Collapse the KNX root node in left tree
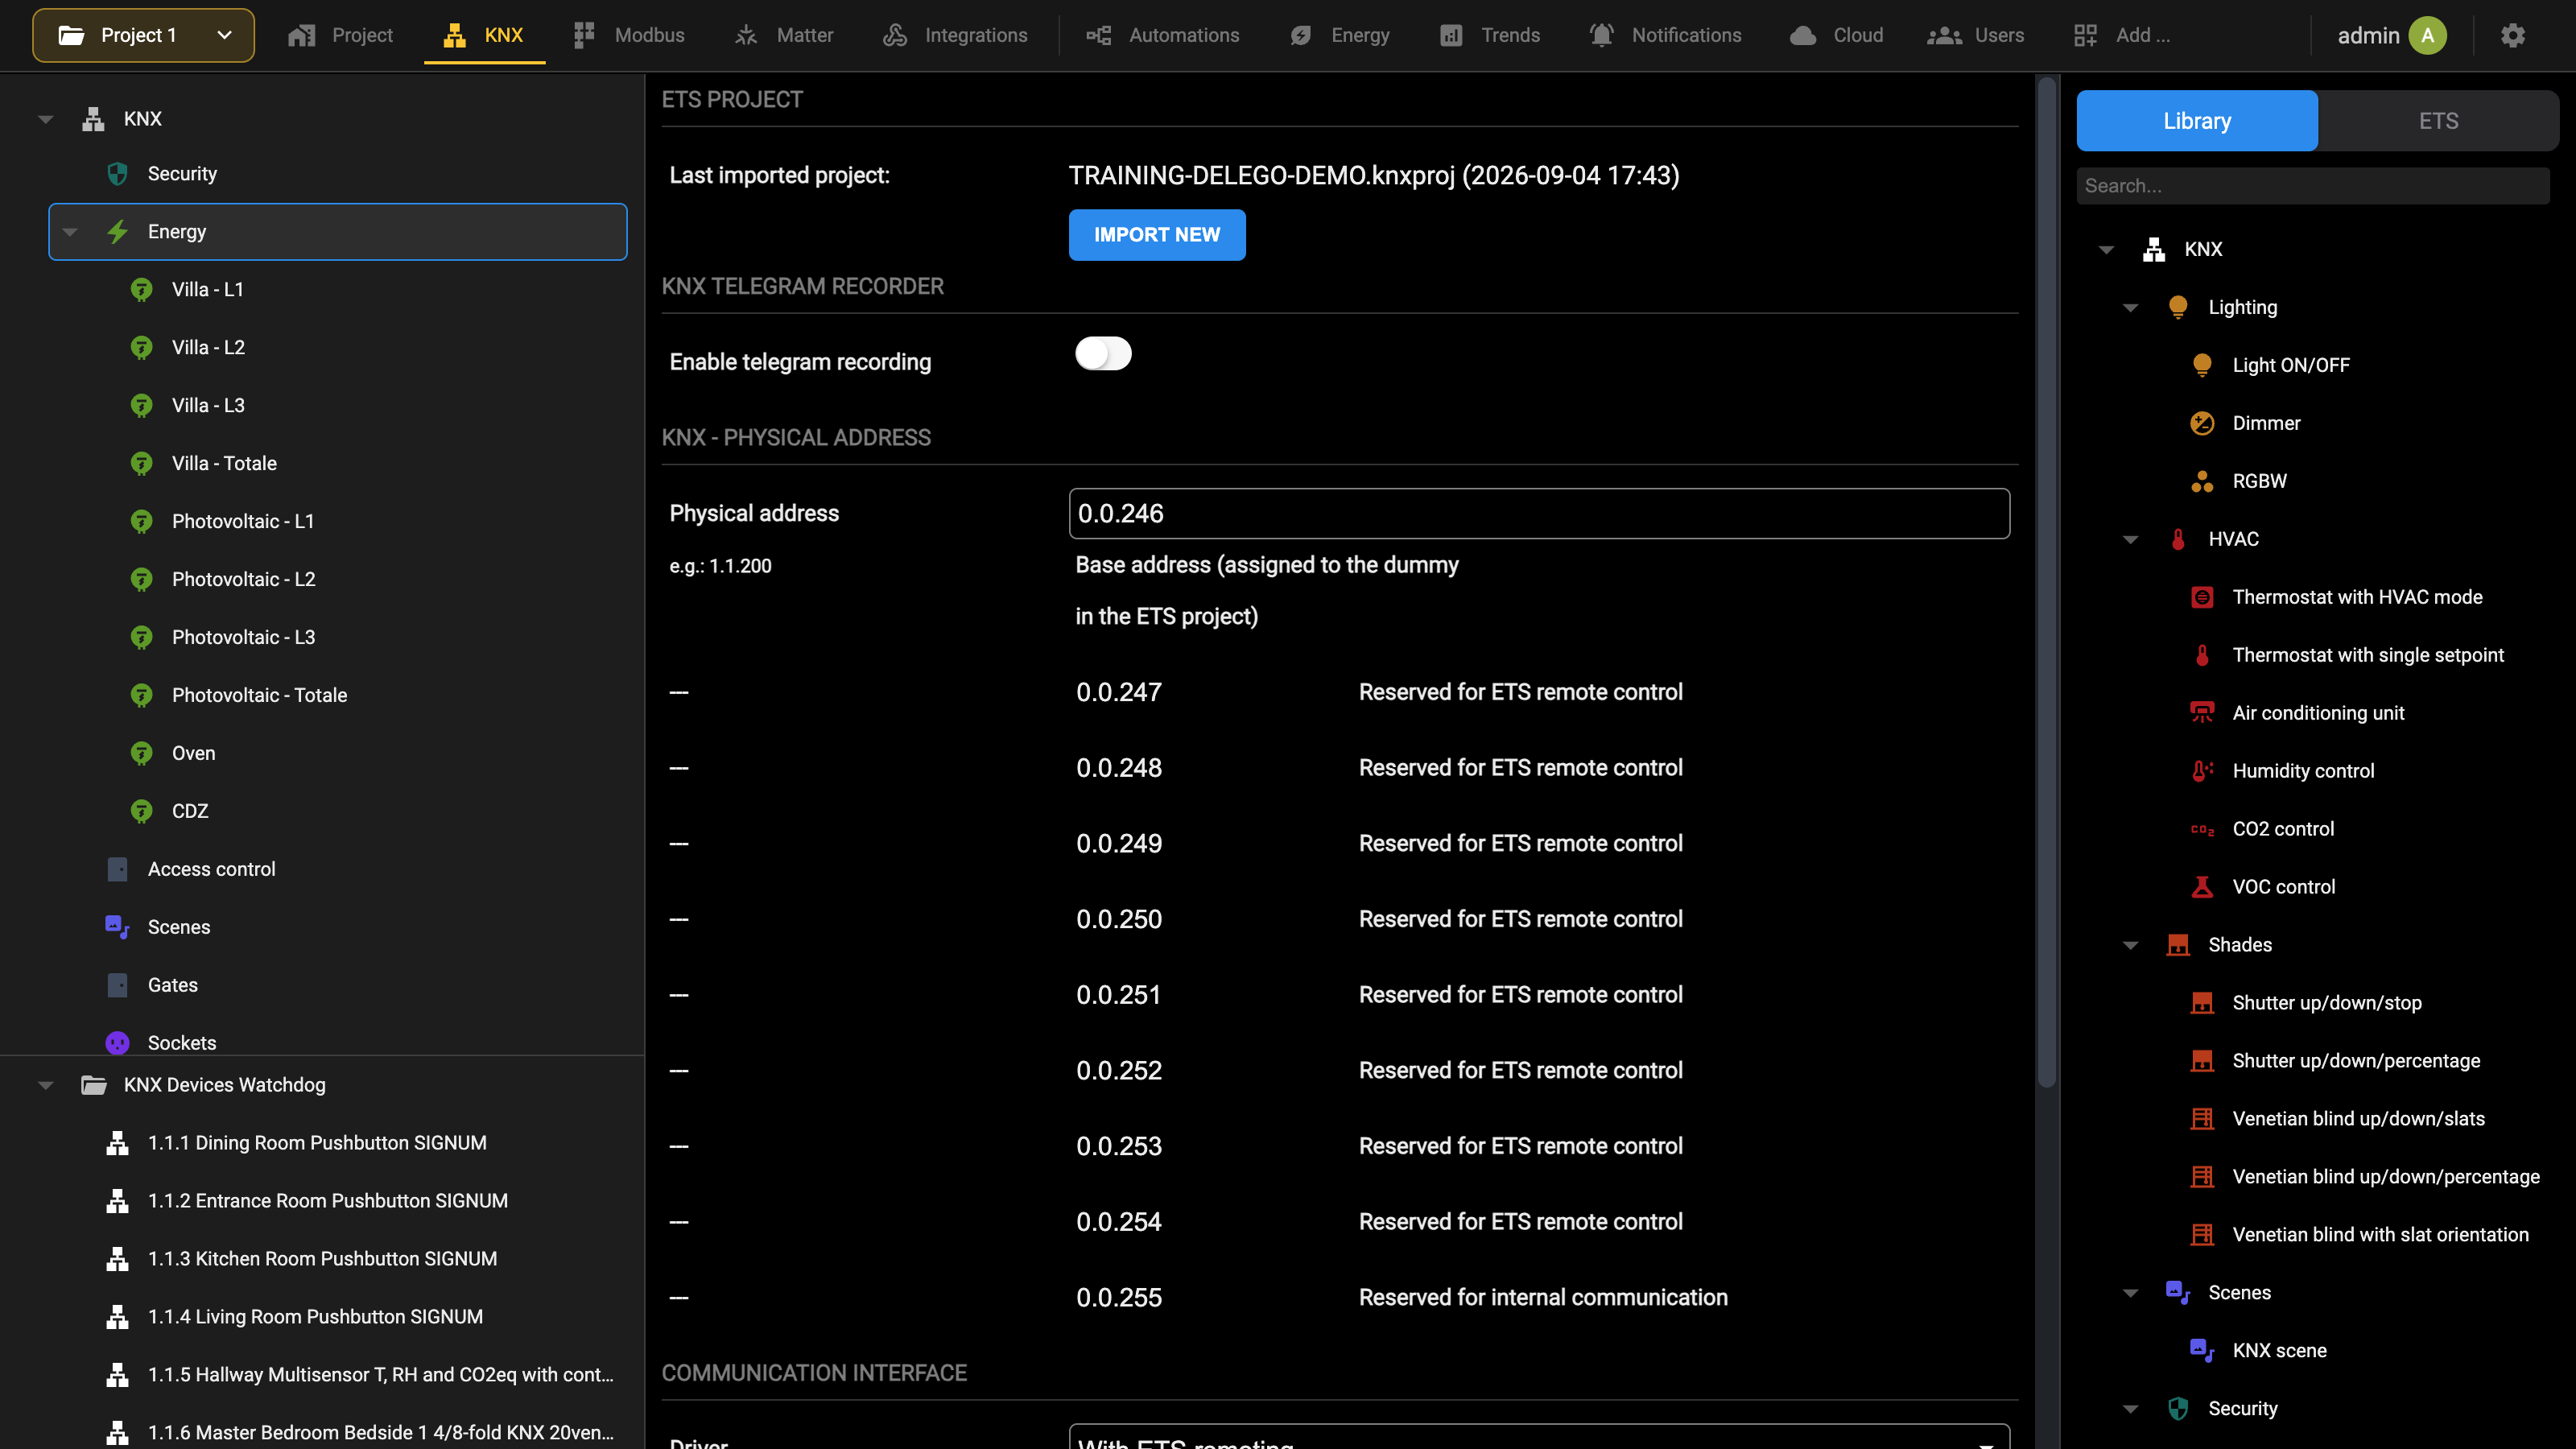 pyautogui.click(x=46, y=119)
